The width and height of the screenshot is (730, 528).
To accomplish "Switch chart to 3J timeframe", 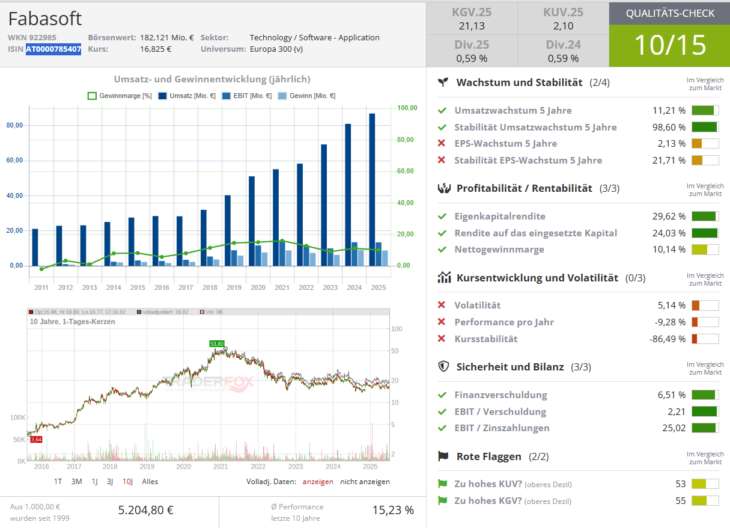I will [x=110, y=481].
